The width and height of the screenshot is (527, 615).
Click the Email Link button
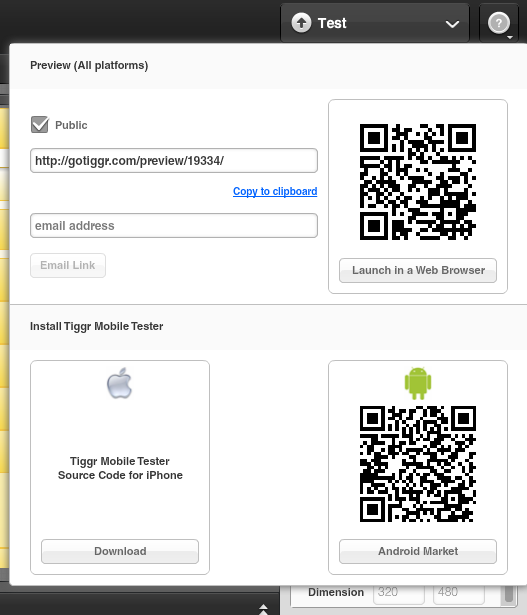(x=68, y=266)
